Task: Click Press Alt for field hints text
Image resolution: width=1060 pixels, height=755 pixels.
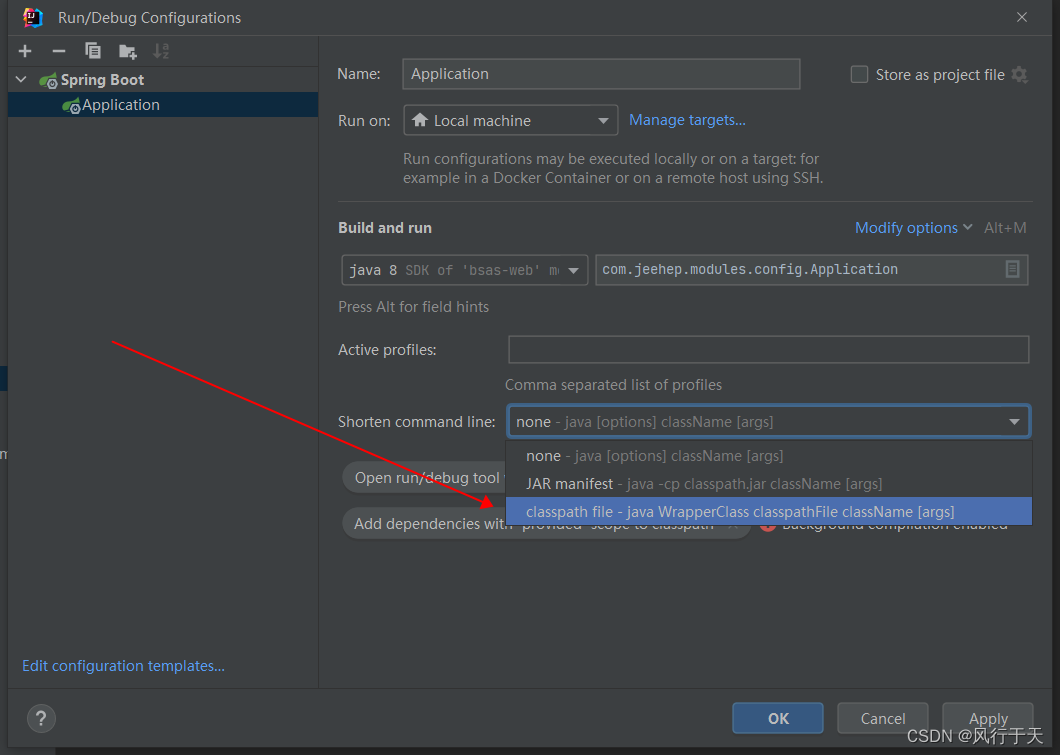Action: pos(413,307)
